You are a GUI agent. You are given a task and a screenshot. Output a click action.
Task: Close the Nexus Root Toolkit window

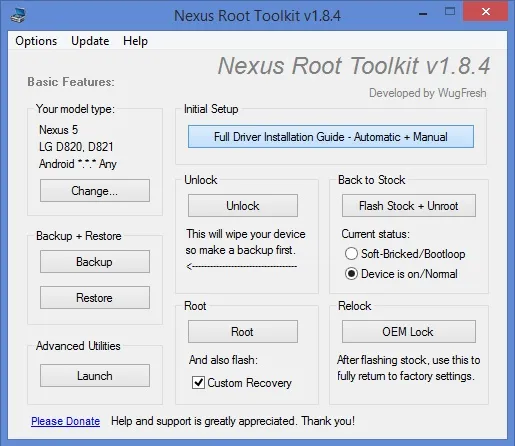point(486,12)
